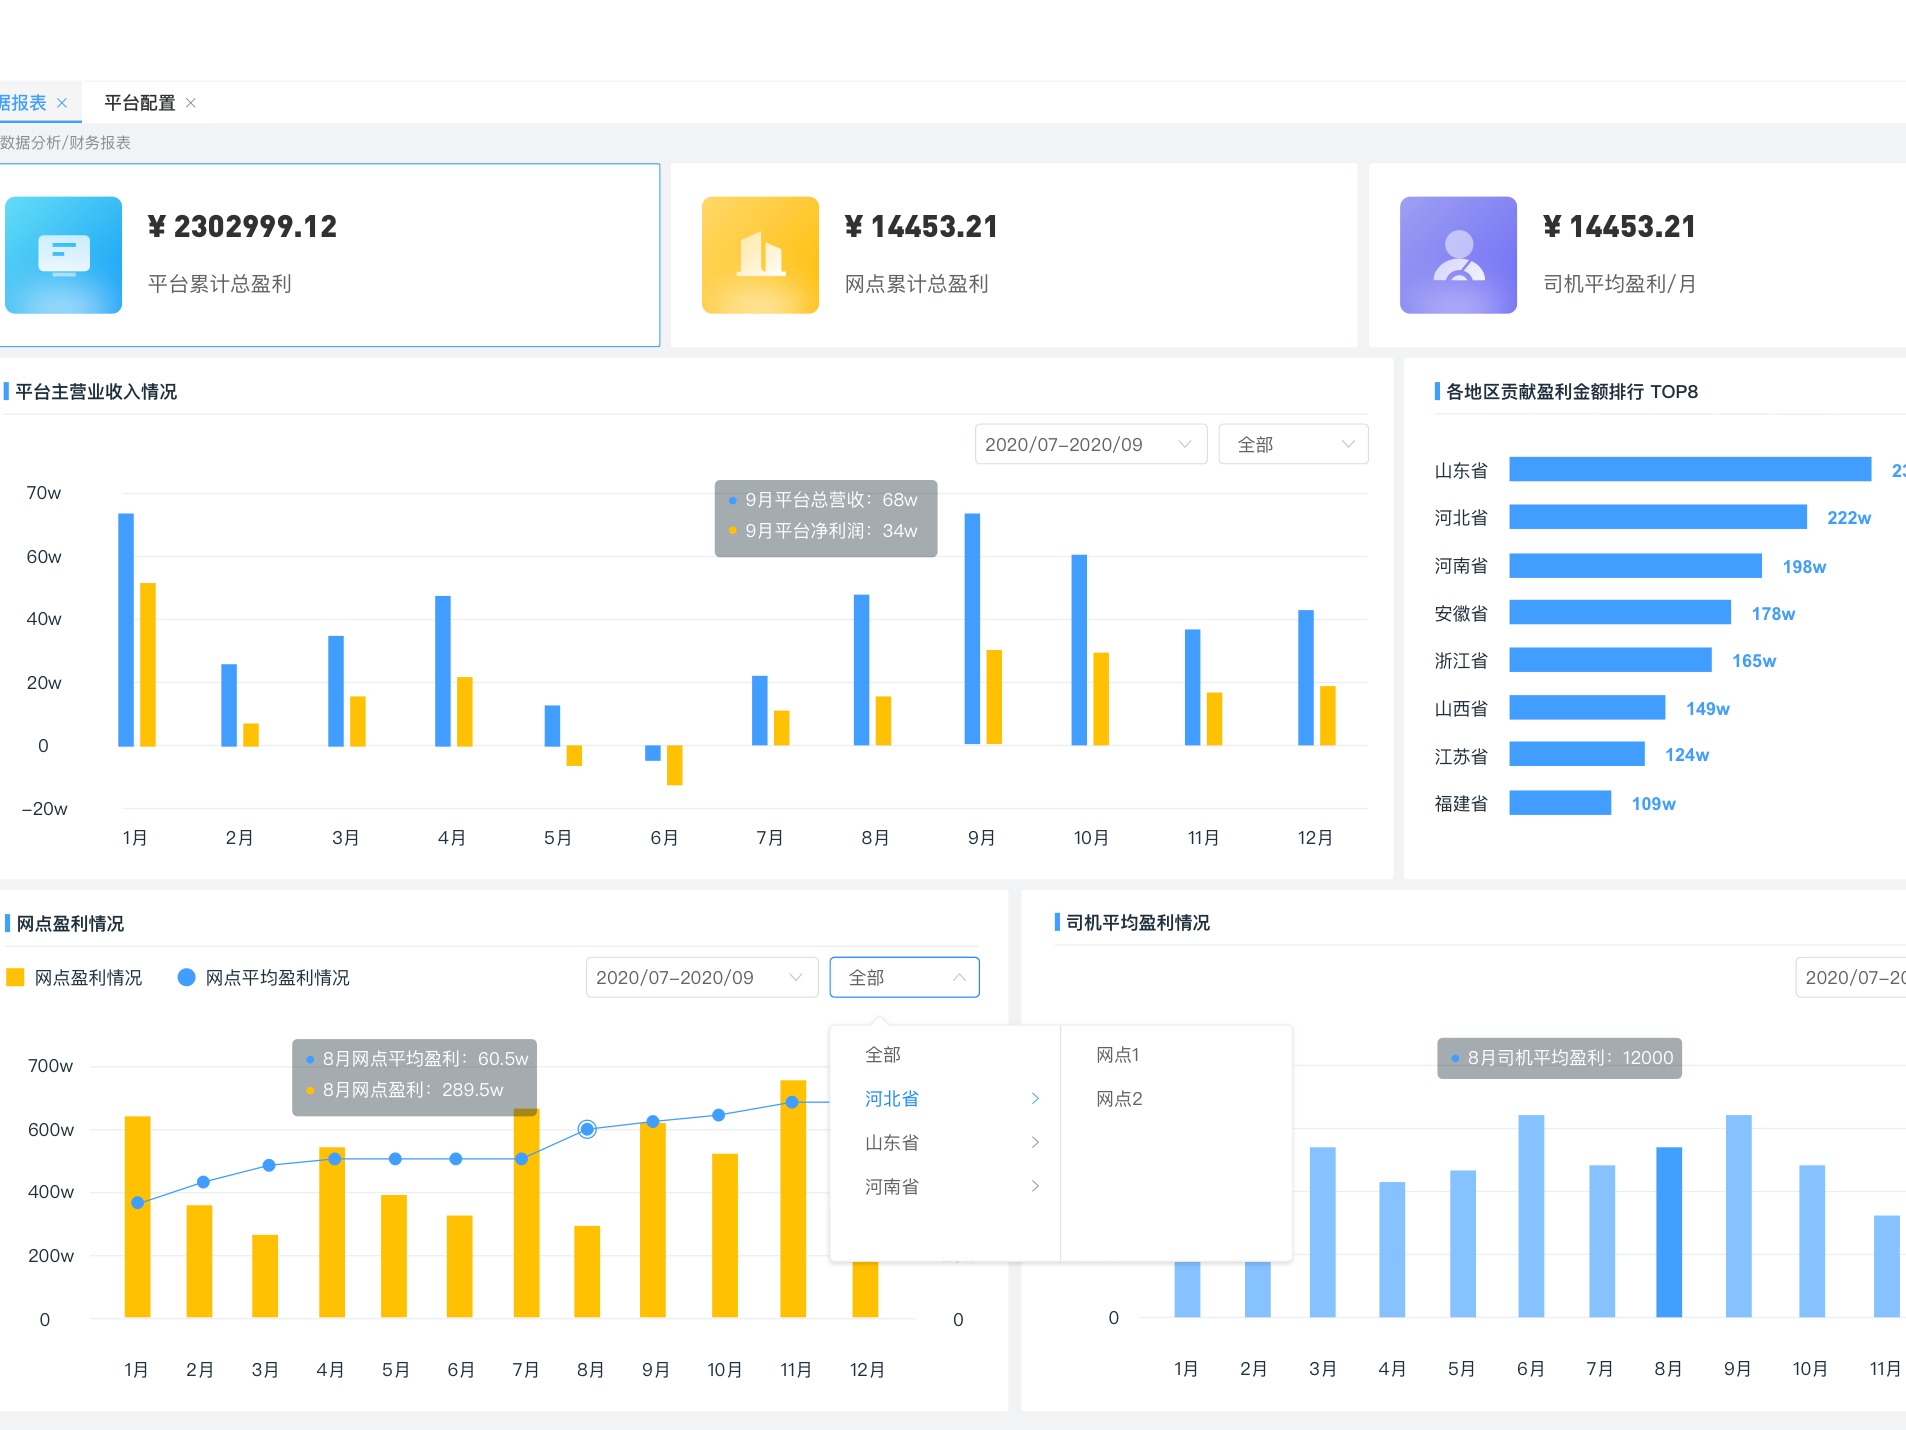The image size is (1906, 1430).
Task: Select 全部 in the cascading menu
Action: coord(883,1054)
